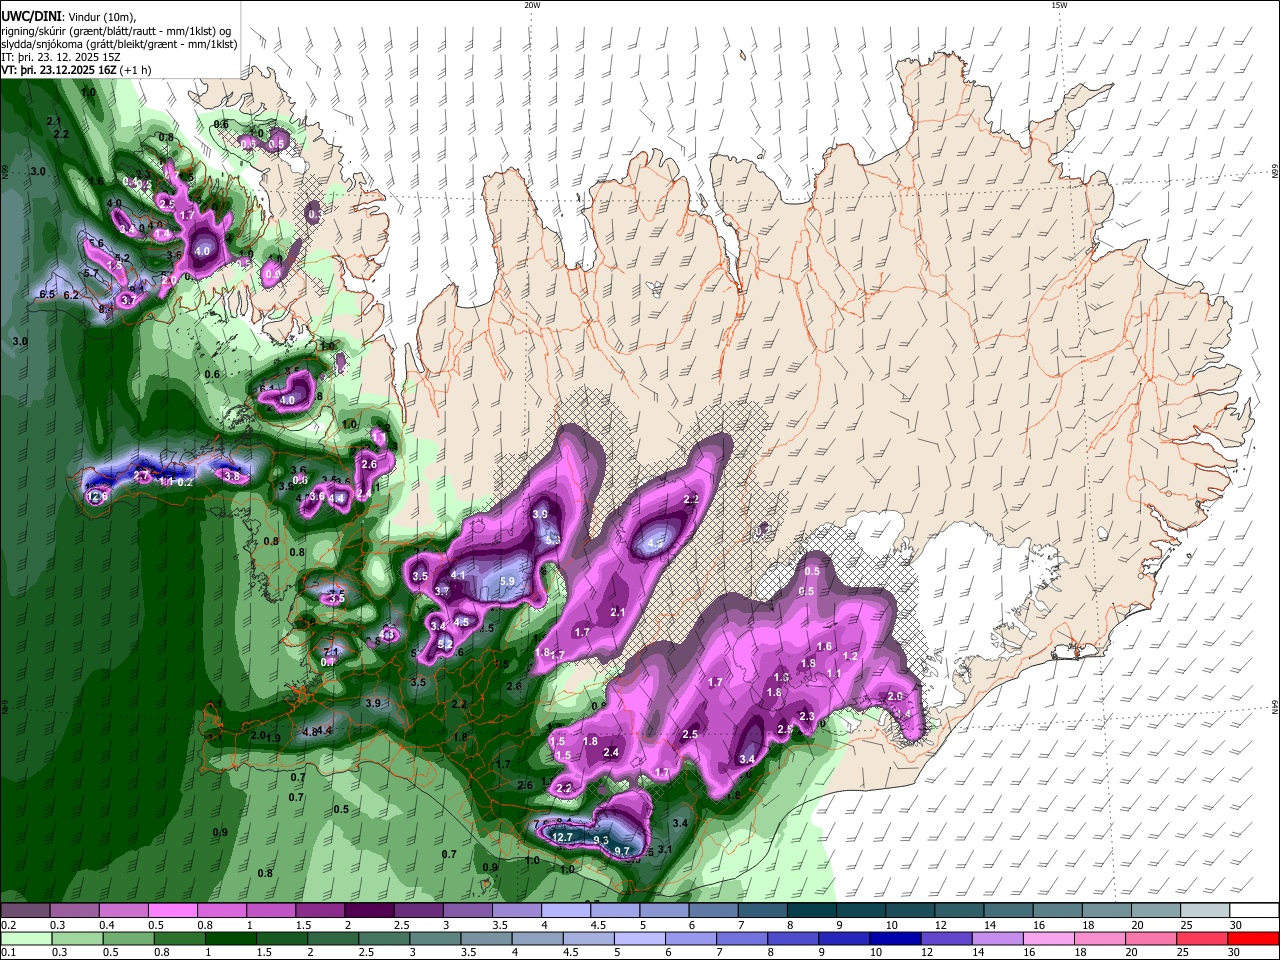Image resolution: width=1280 pixels, height=960 pixels.
Task: Click the 'rigning/skúrir' legend description line
Action: (x=117, y=31)
